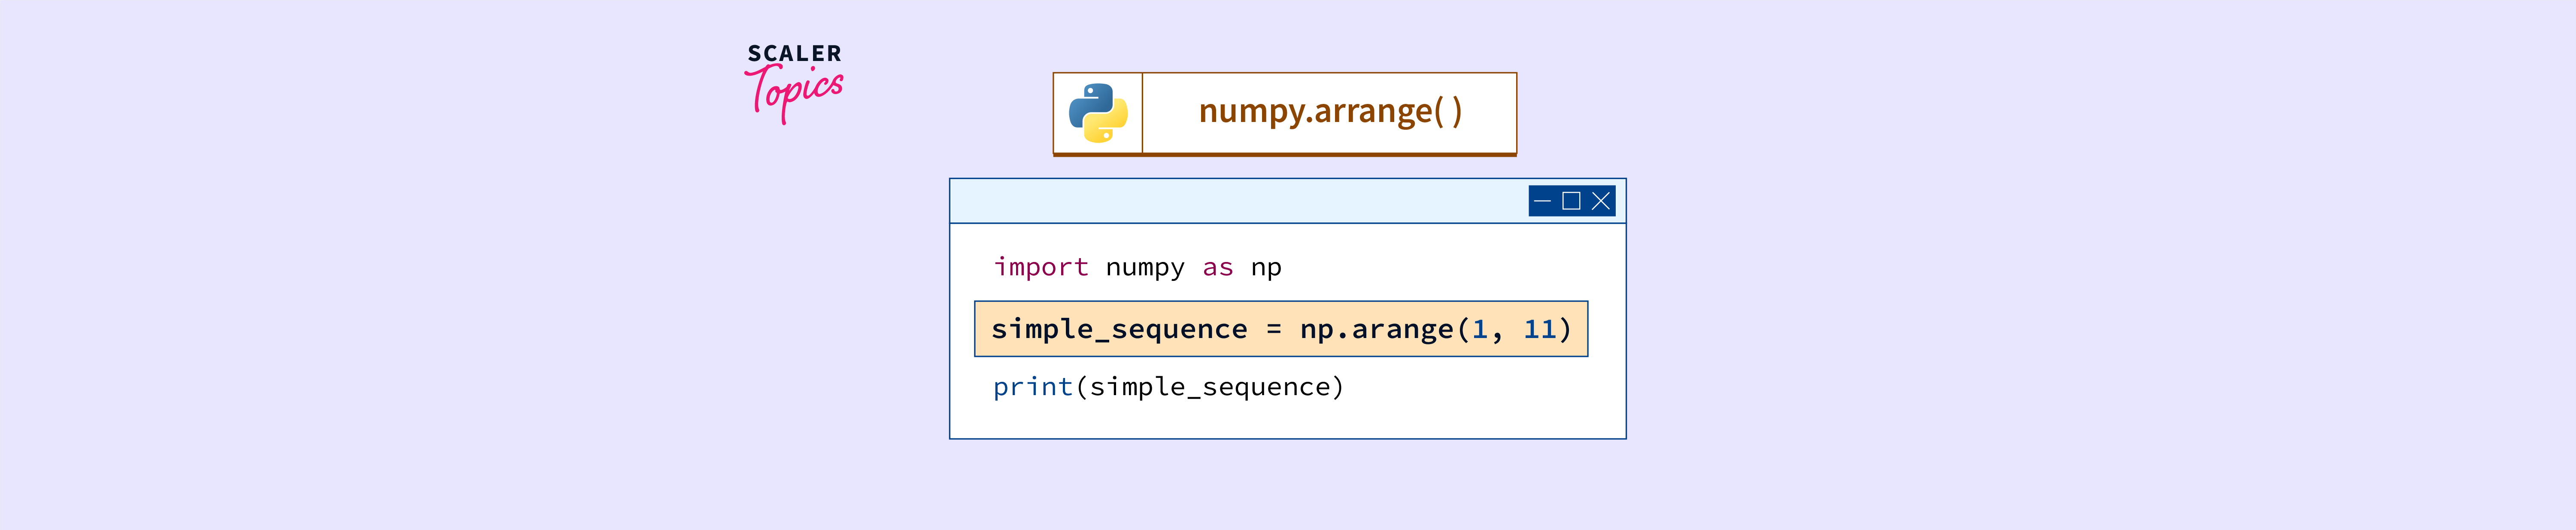Toggle selection of the import numpy line
The width and height of the screenshot is (2576, 530).
point(1140,267)
